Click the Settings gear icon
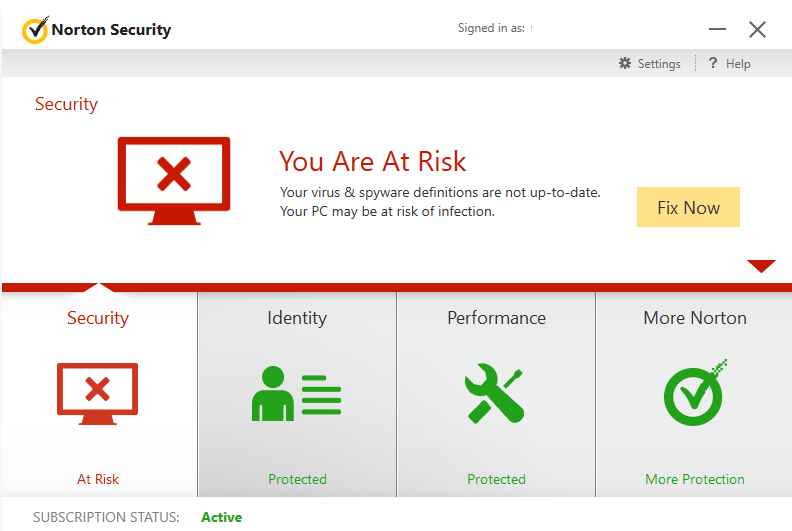This screenshot has height=531, width=792. tap(625, 64)
